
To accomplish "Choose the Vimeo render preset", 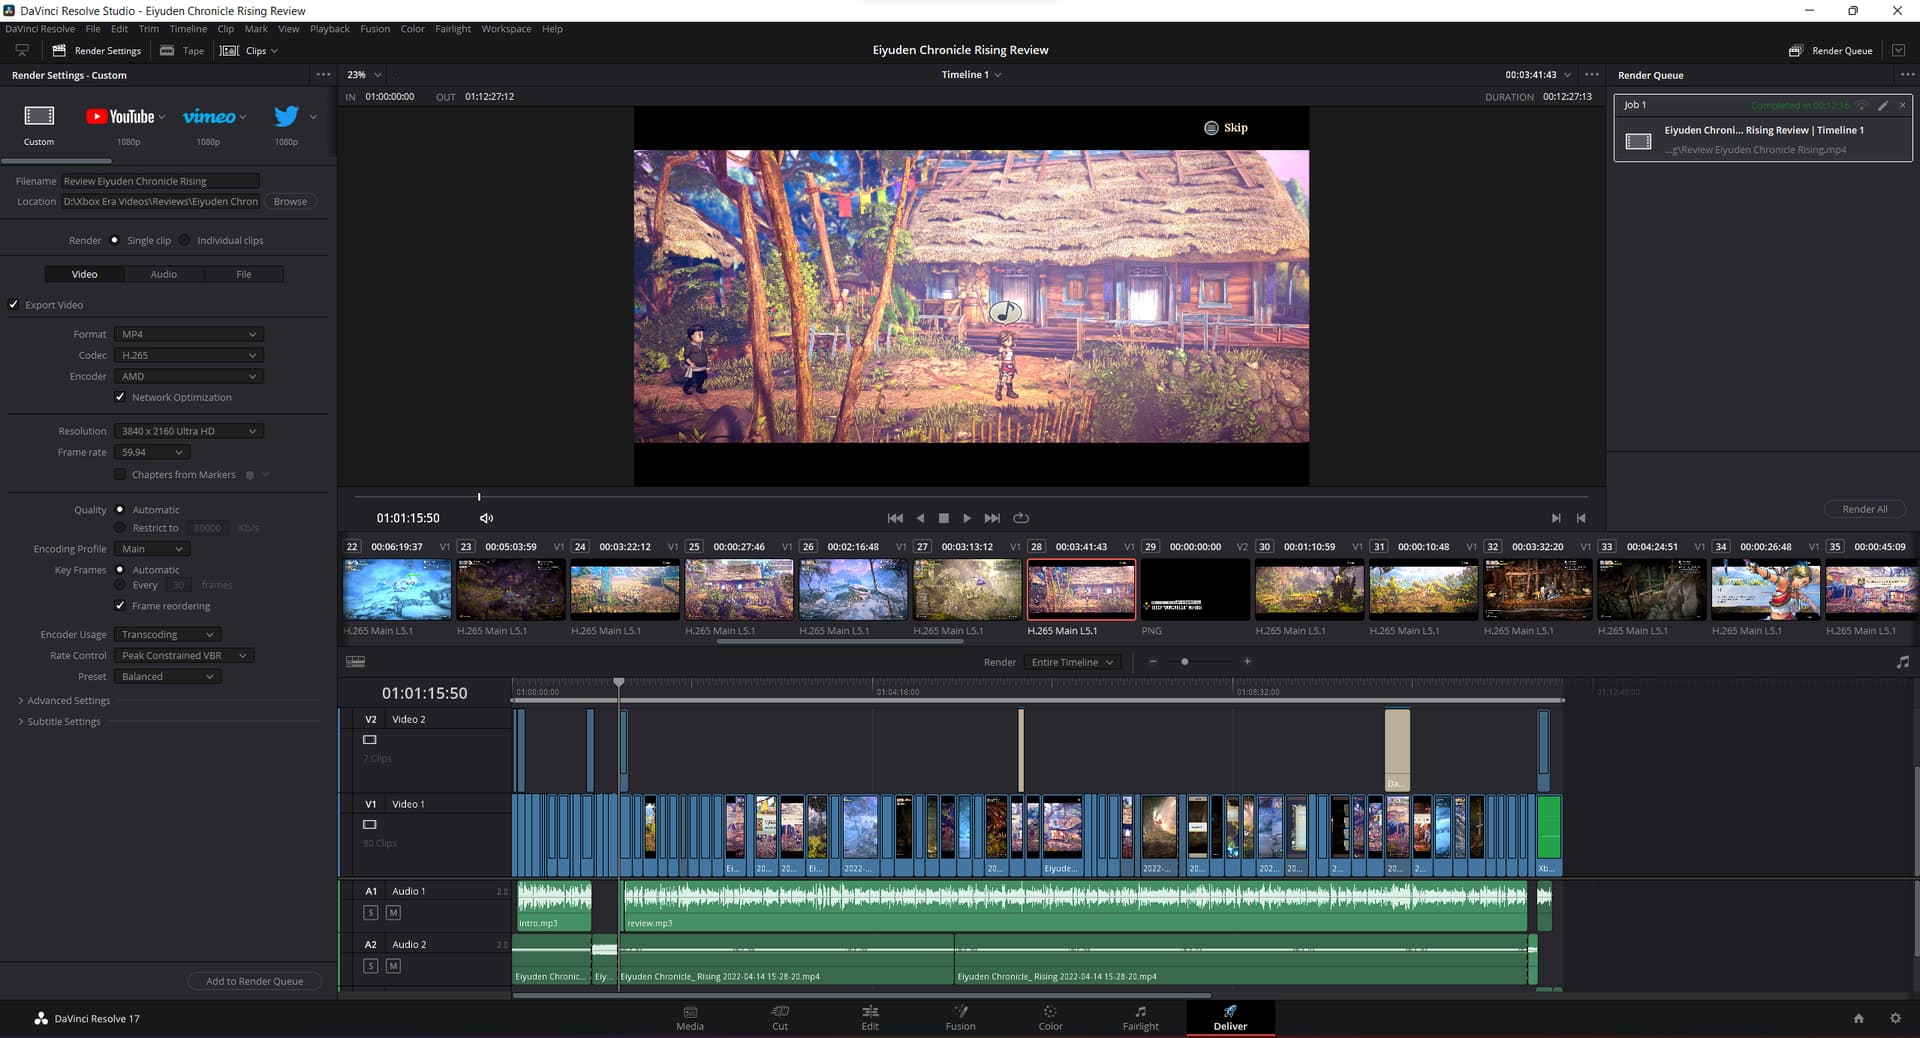I will click(209, 117).
